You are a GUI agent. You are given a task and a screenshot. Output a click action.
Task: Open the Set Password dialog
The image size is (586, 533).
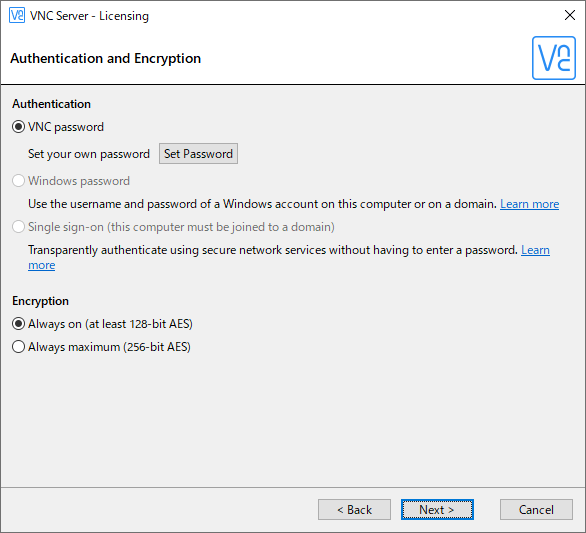coord(198,154)
